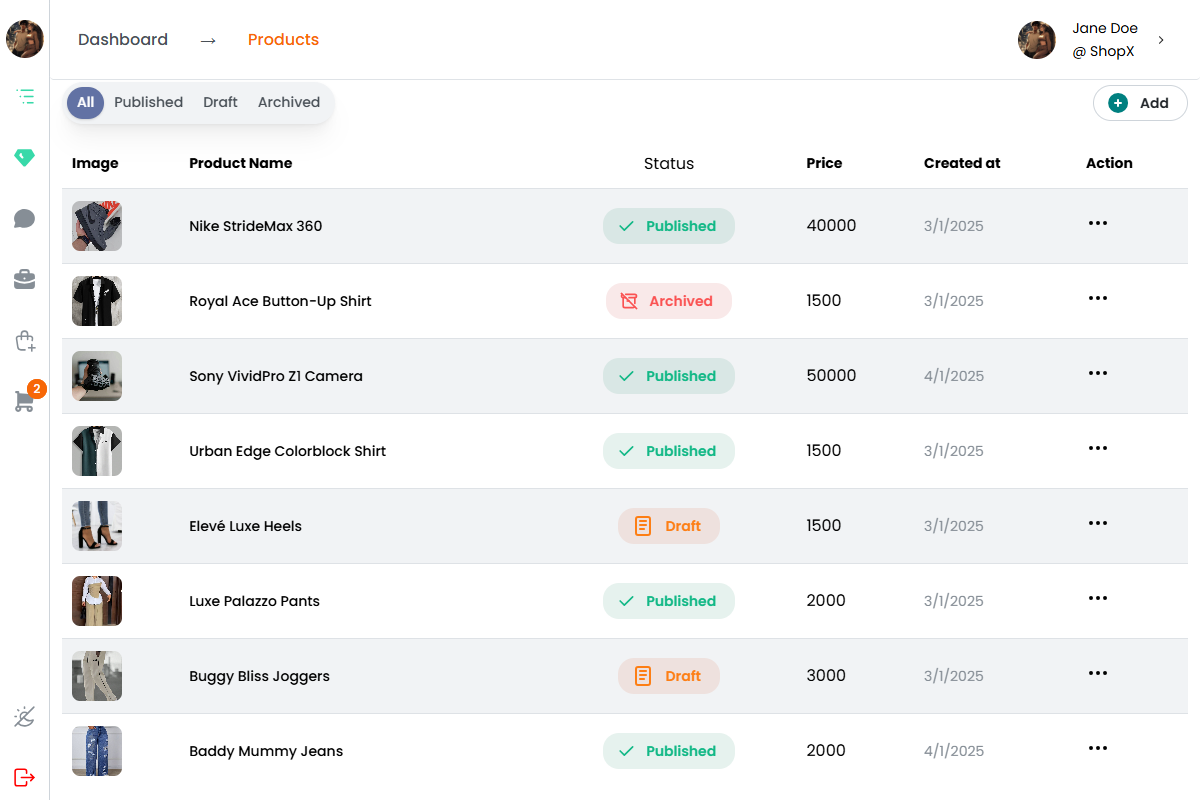Open action menu for Buggy Bliss Joggers
The image size is (1200, 800).
pos(1097,674)
